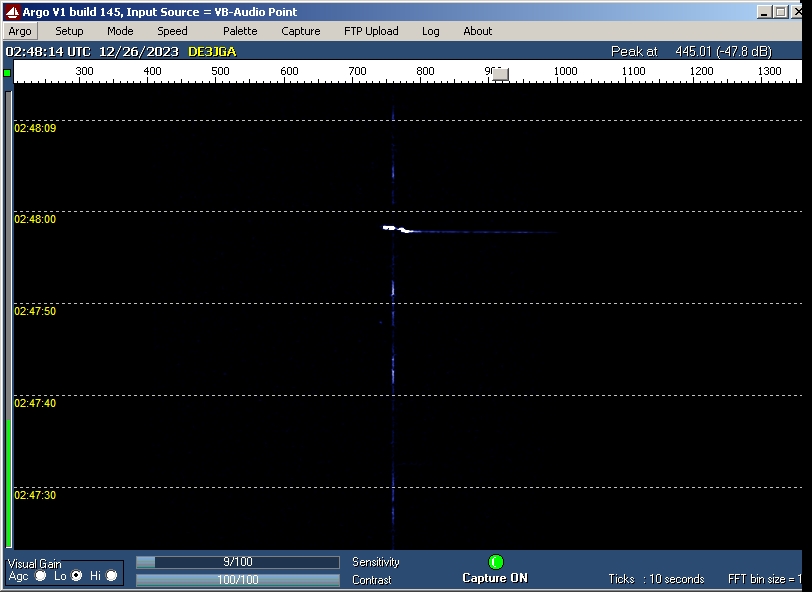Click the 12/26/2023 date display
Image resolution: width=812 pixels, height=592 pixels.
[x=139, y=52]
